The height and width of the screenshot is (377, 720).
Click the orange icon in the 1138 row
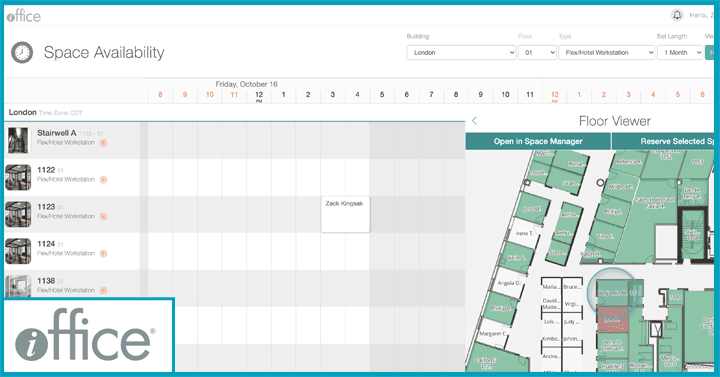click(x=103, y=290)
